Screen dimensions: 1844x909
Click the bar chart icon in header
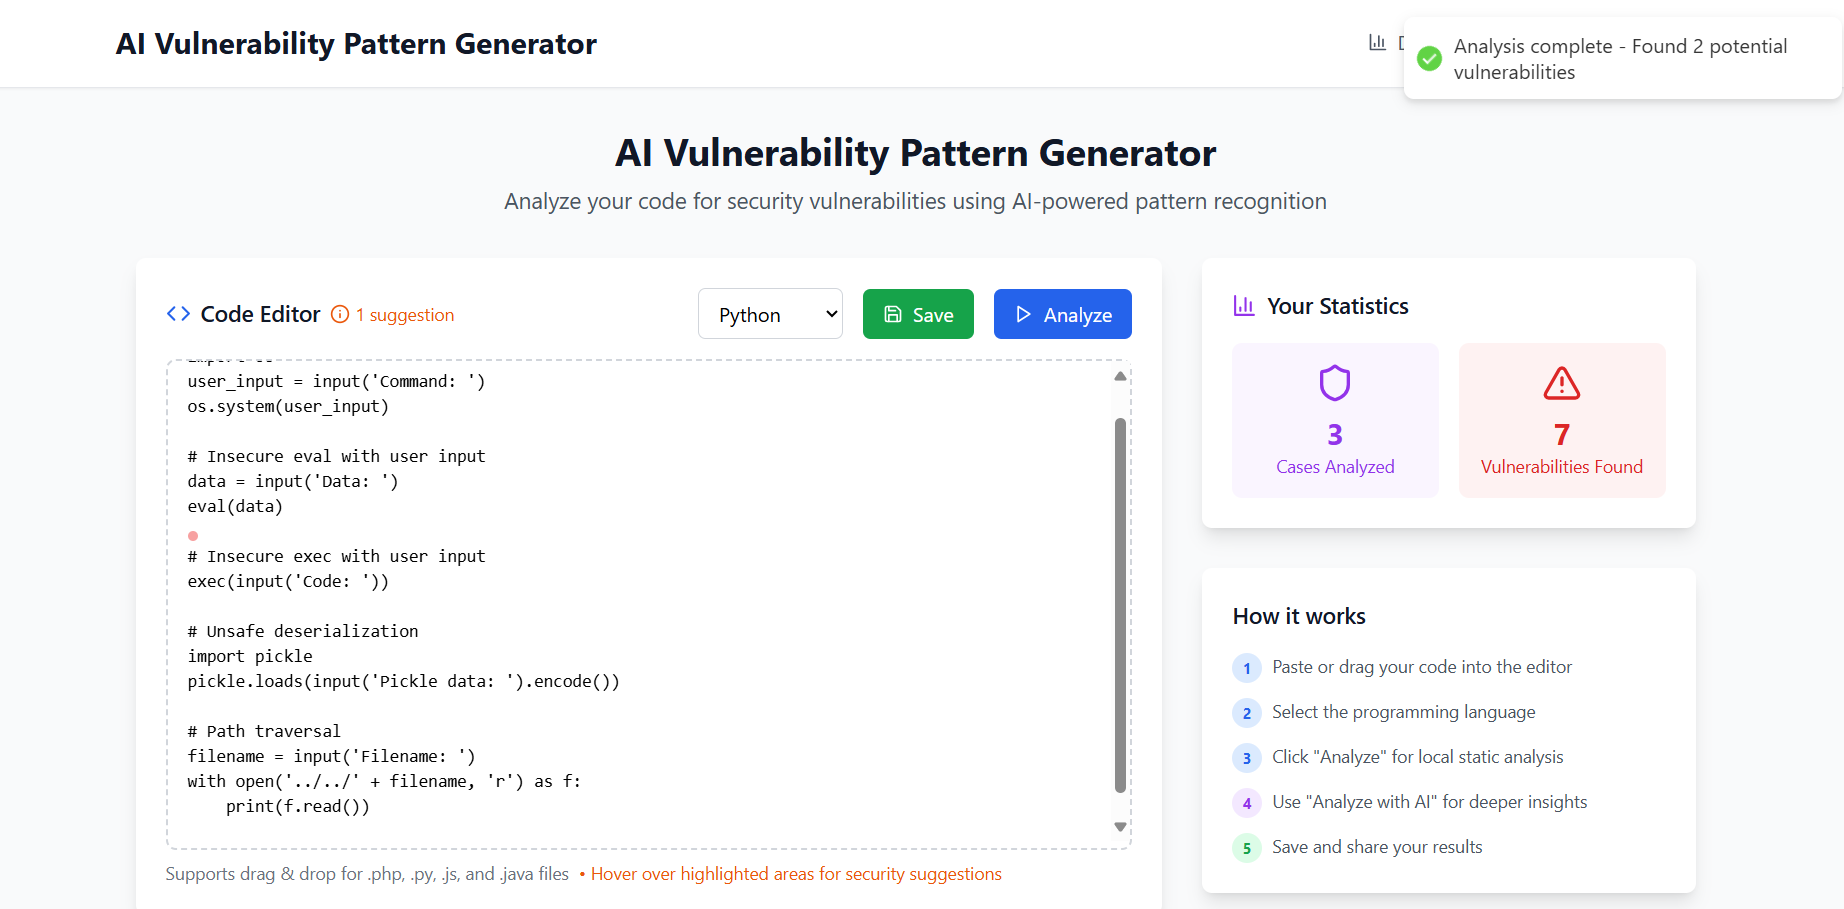click(x=1377, y=43)
